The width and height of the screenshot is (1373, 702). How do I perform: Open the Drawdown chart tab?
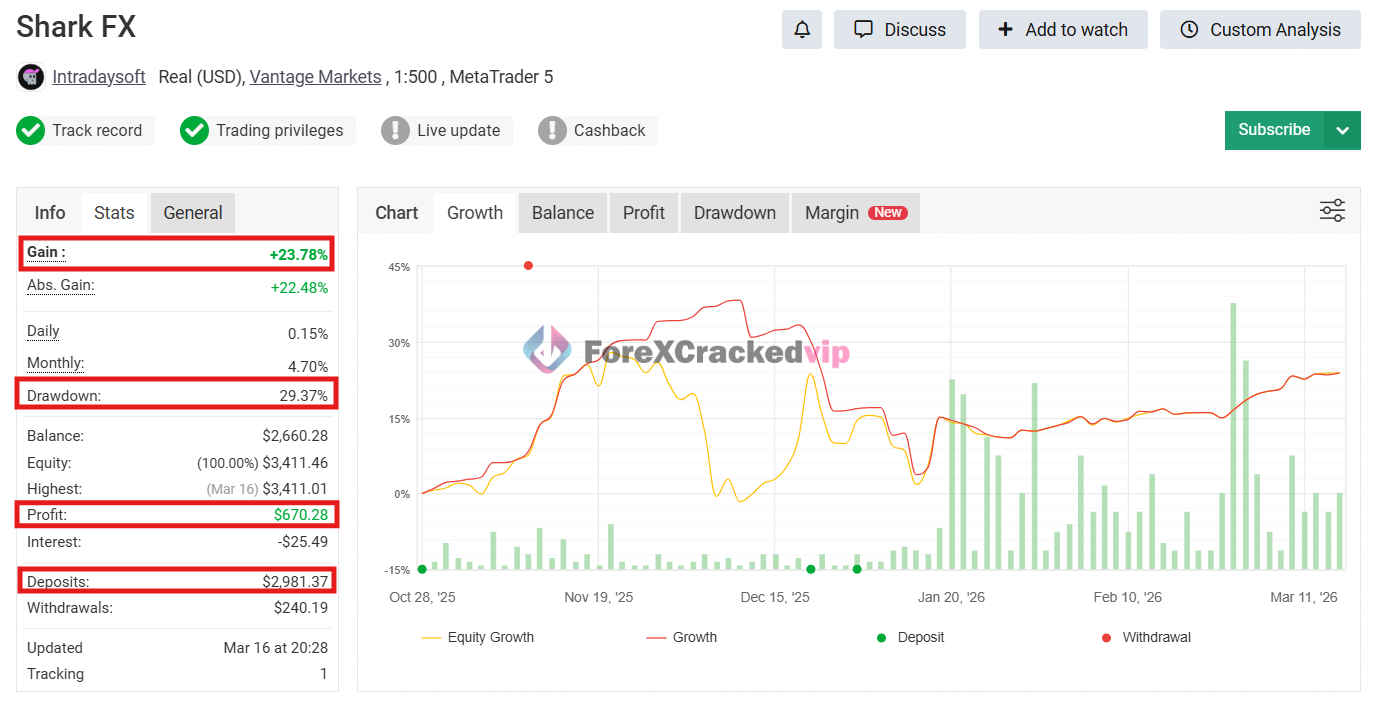734,213
